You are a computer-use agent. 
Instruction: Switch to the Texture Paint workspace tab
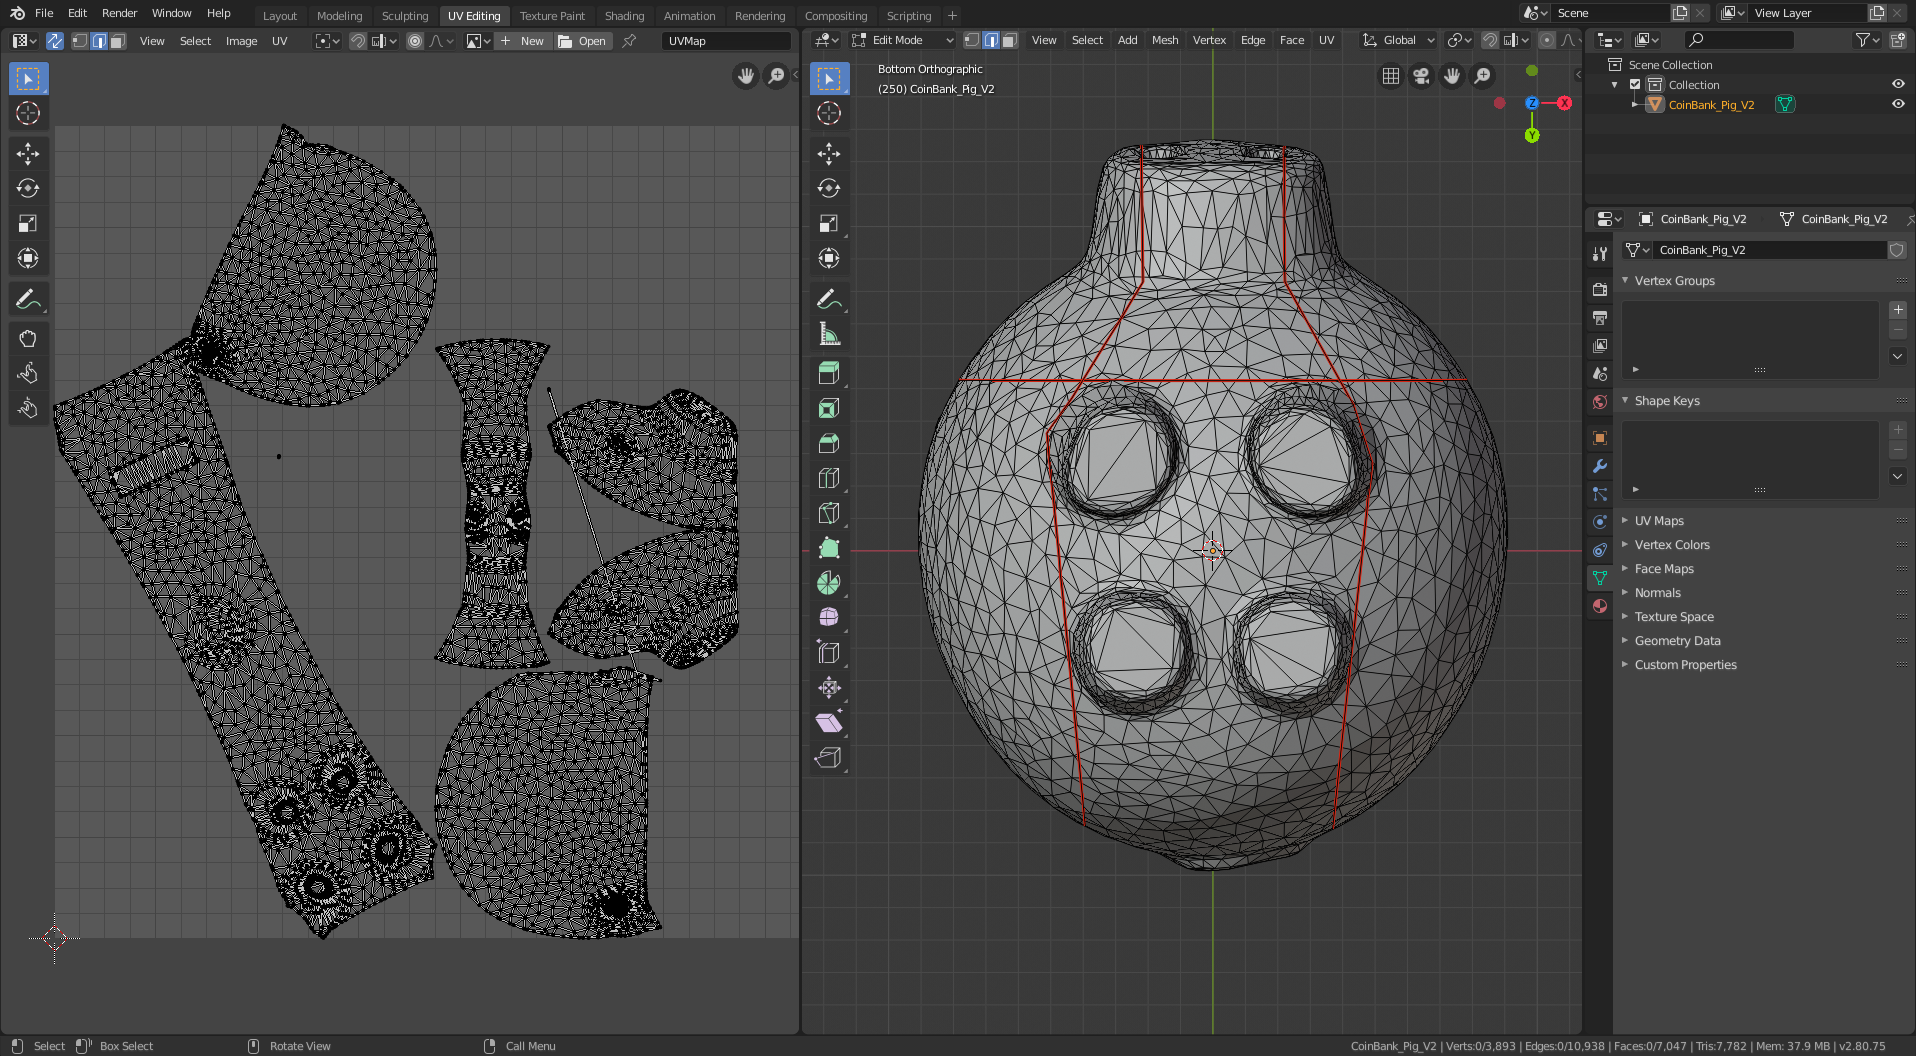click(552, 15)
